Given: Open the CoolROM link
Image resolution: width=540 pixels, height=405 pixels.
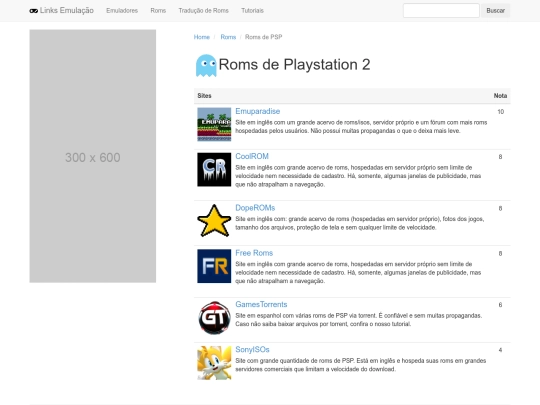Looking at the screenshot, I should [x=252, y=156].
